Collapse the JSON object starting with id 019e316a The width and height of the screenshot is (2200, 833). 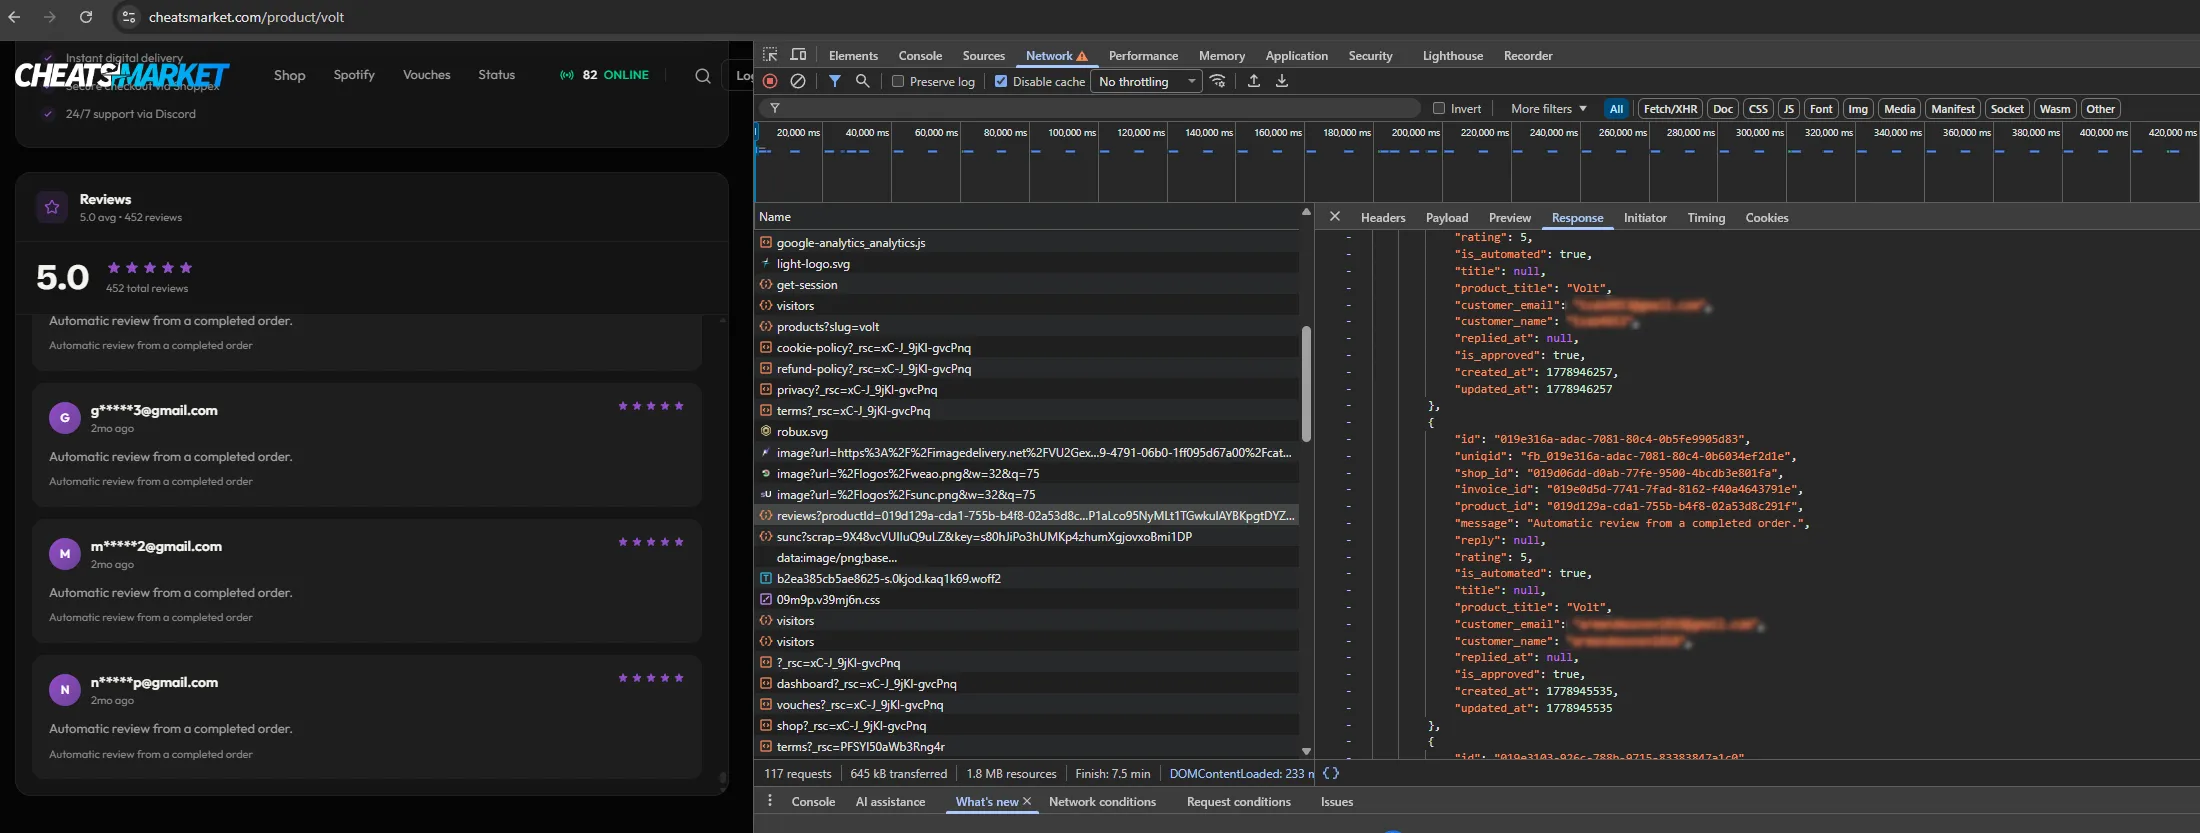[1349, 422]
